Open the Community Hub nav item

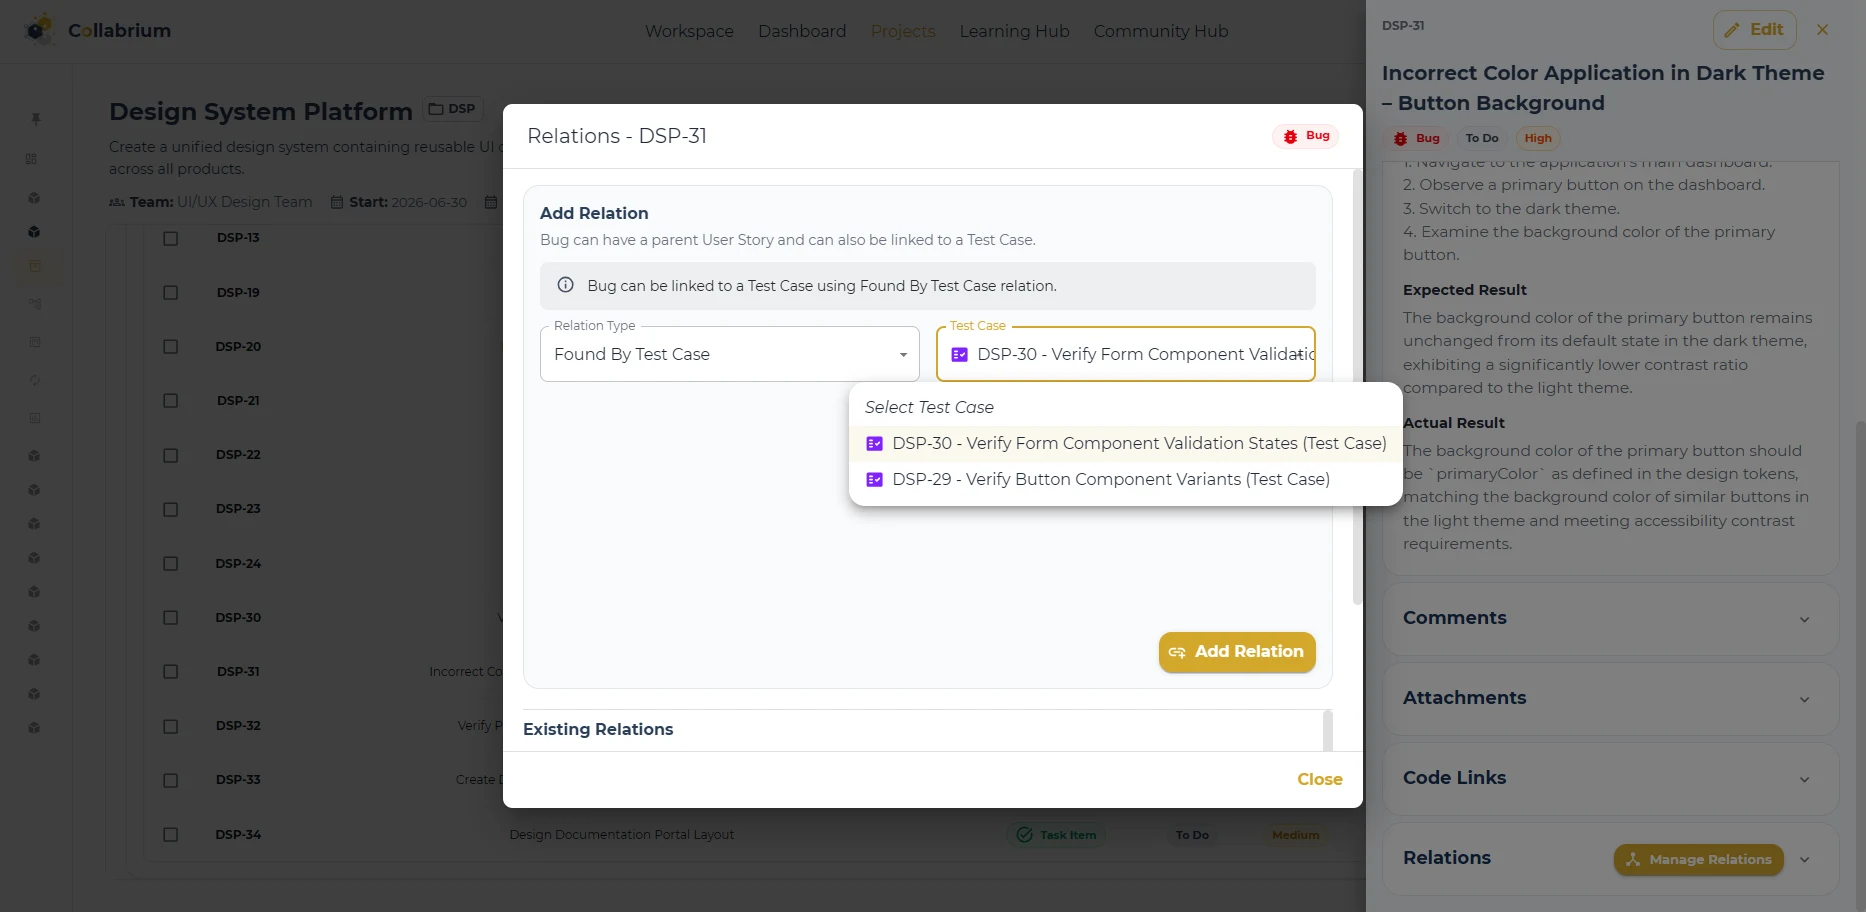point(1161,31)
